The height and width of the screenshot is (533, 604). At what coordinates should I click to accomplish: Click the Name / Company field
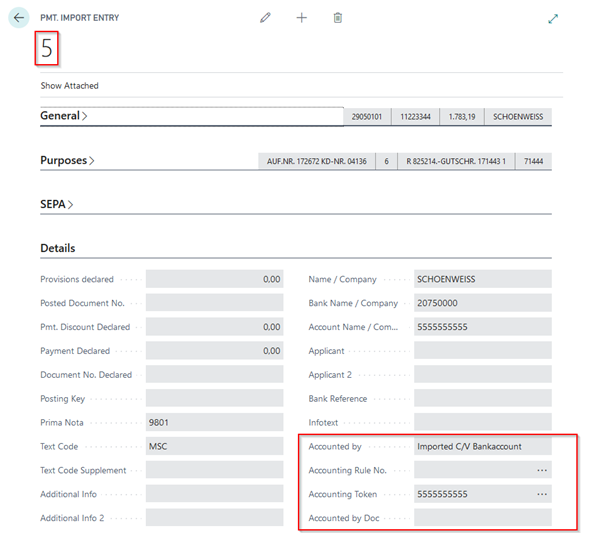(482, 279)
